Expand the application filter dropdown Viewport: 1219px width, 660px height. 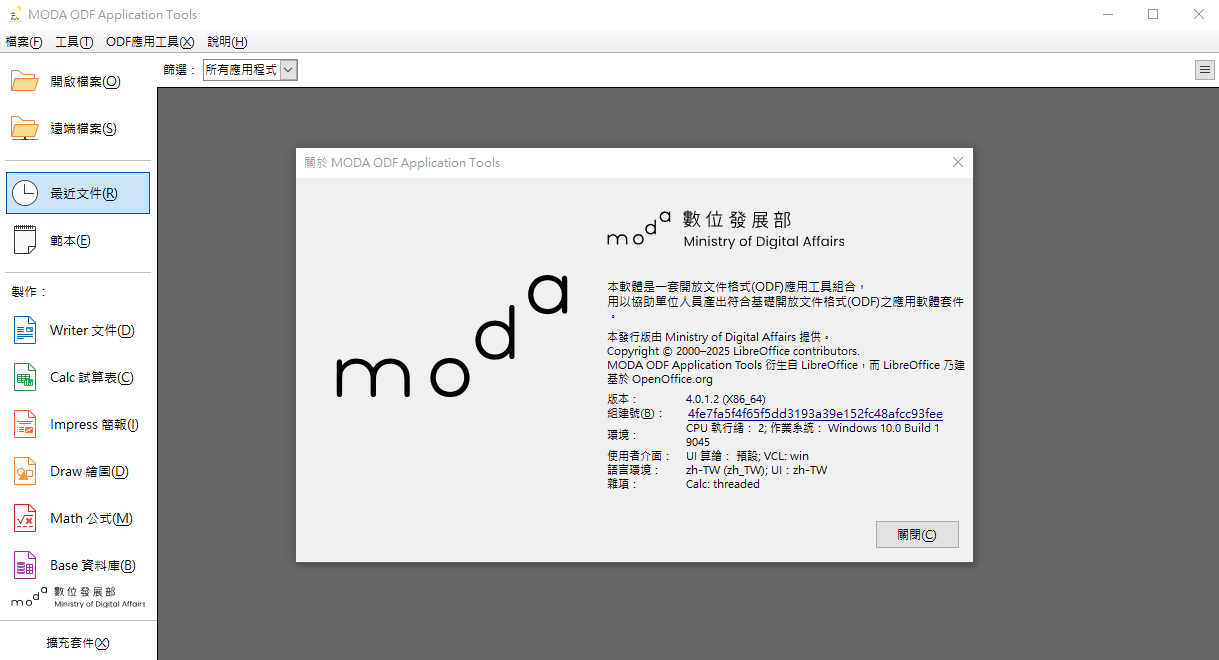288,70
